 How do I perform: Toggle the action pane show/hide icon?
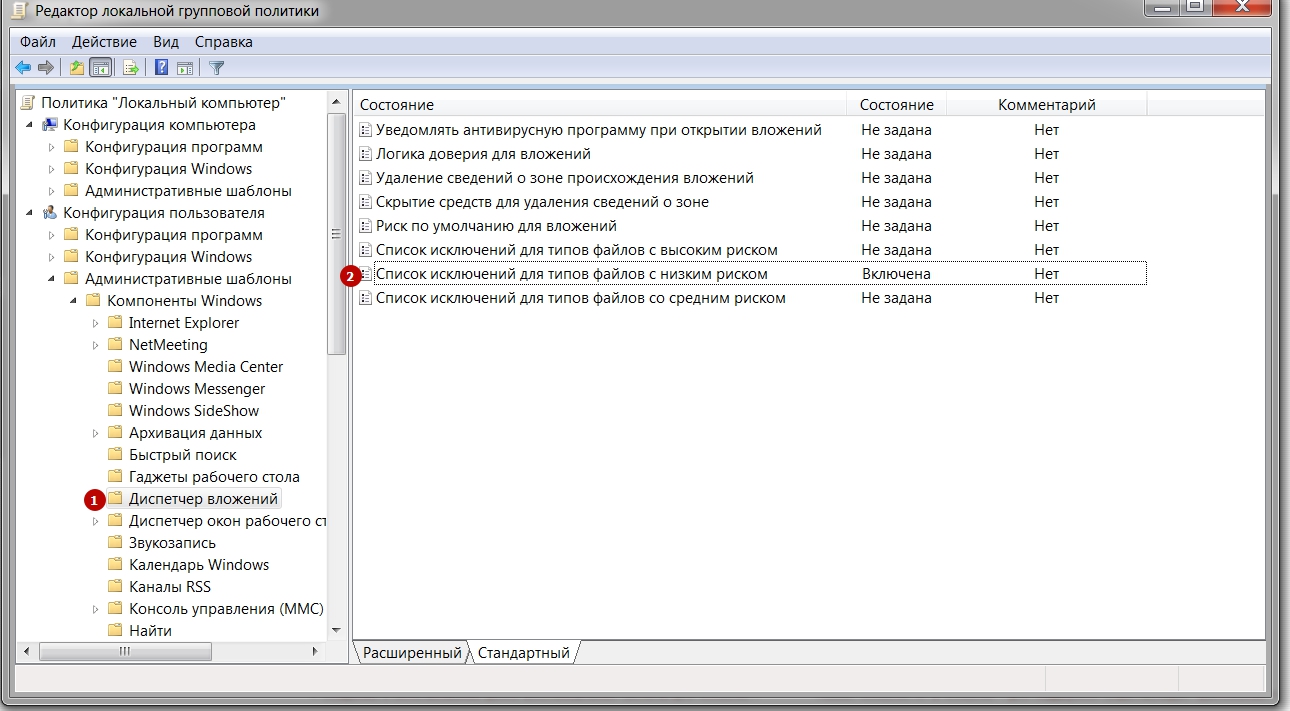click(x=184, y=67)
